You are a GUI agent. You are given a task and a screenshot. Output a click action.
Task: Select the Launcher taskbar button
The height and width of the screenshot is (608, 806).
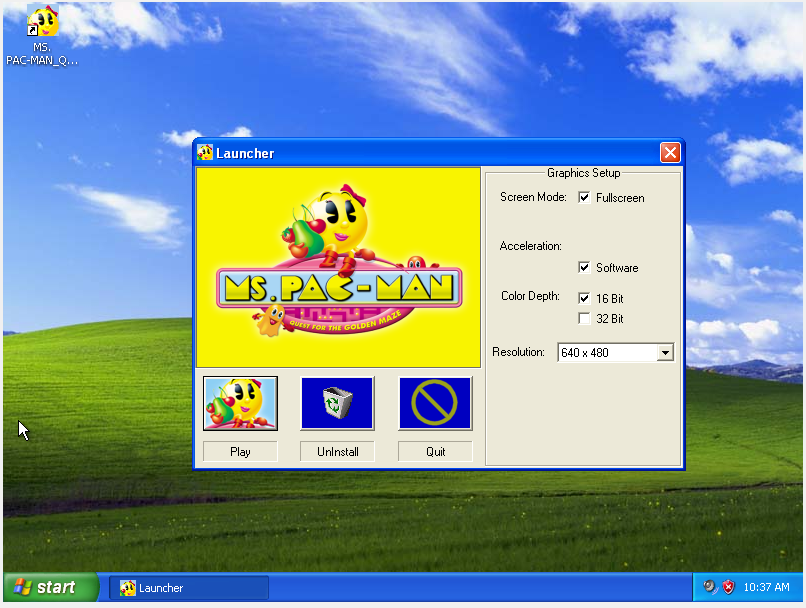[x=189, y=587]
